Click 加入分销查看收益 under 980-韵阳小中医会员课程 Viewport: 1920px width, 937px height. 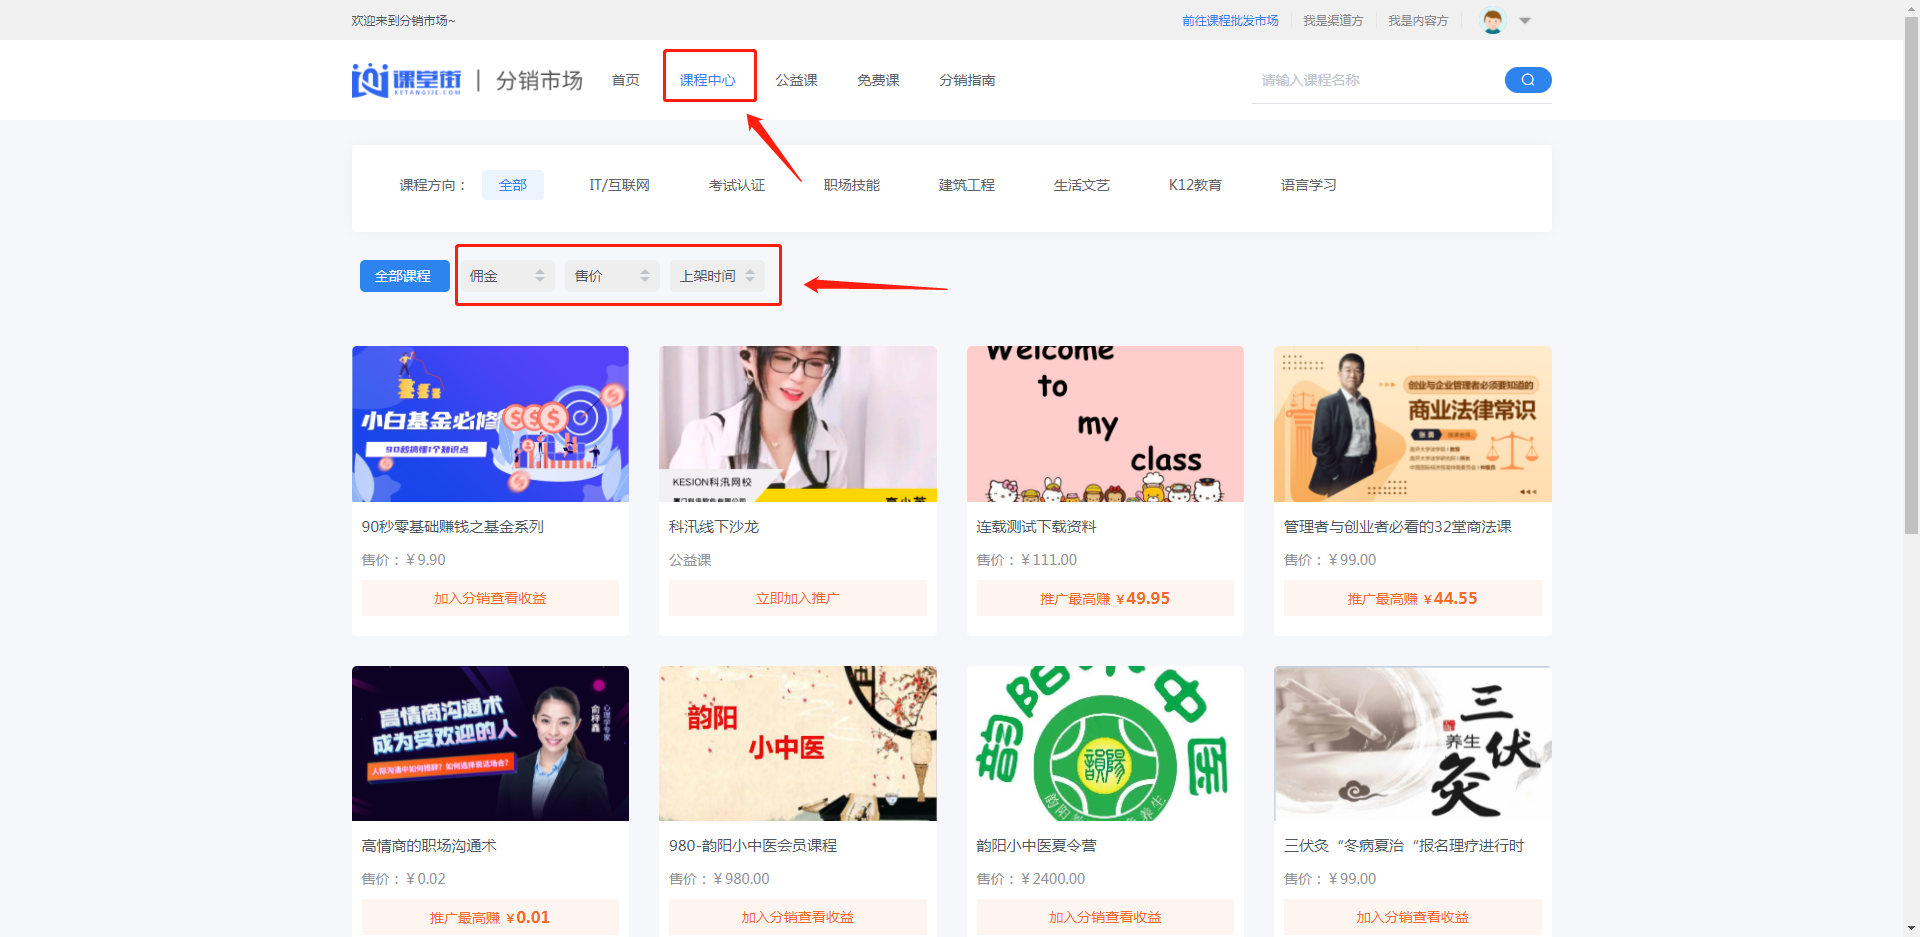[x=798, y=917]
